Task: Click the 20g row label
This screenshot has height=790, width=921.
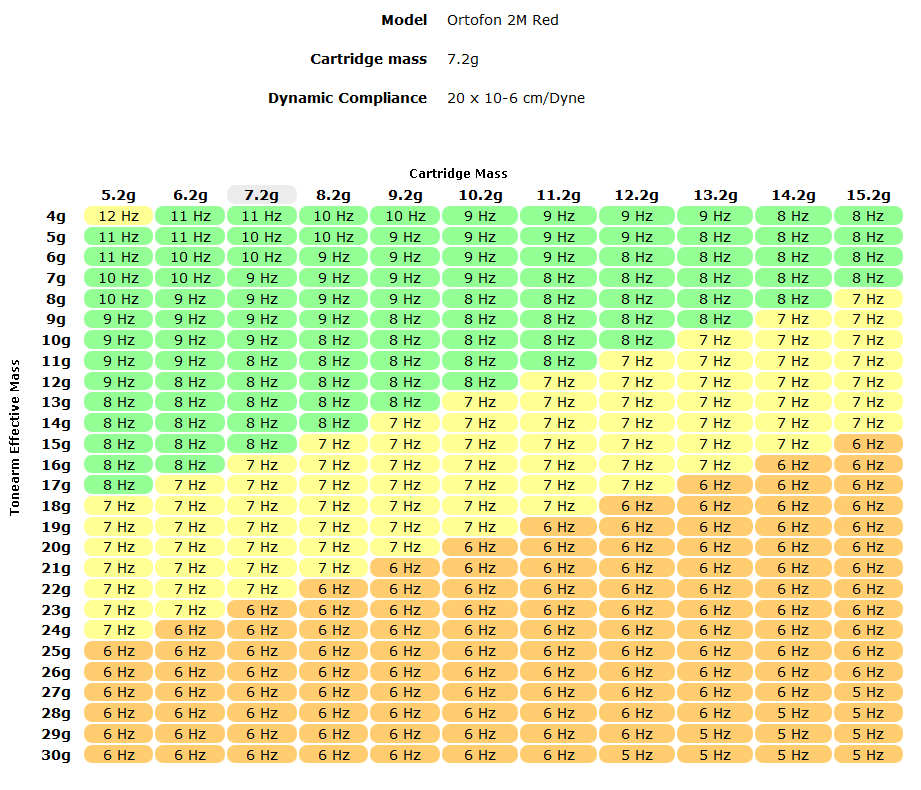Action: [56, 547]
